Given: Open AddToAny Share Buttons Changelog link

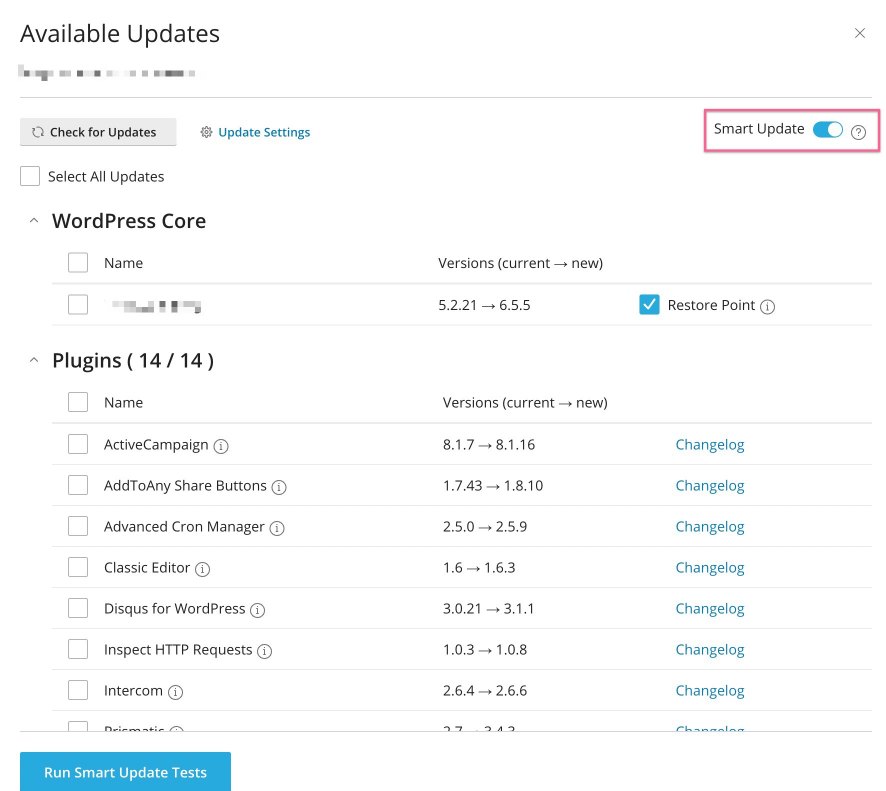Looking at the screenshot, I should [710, 486].
